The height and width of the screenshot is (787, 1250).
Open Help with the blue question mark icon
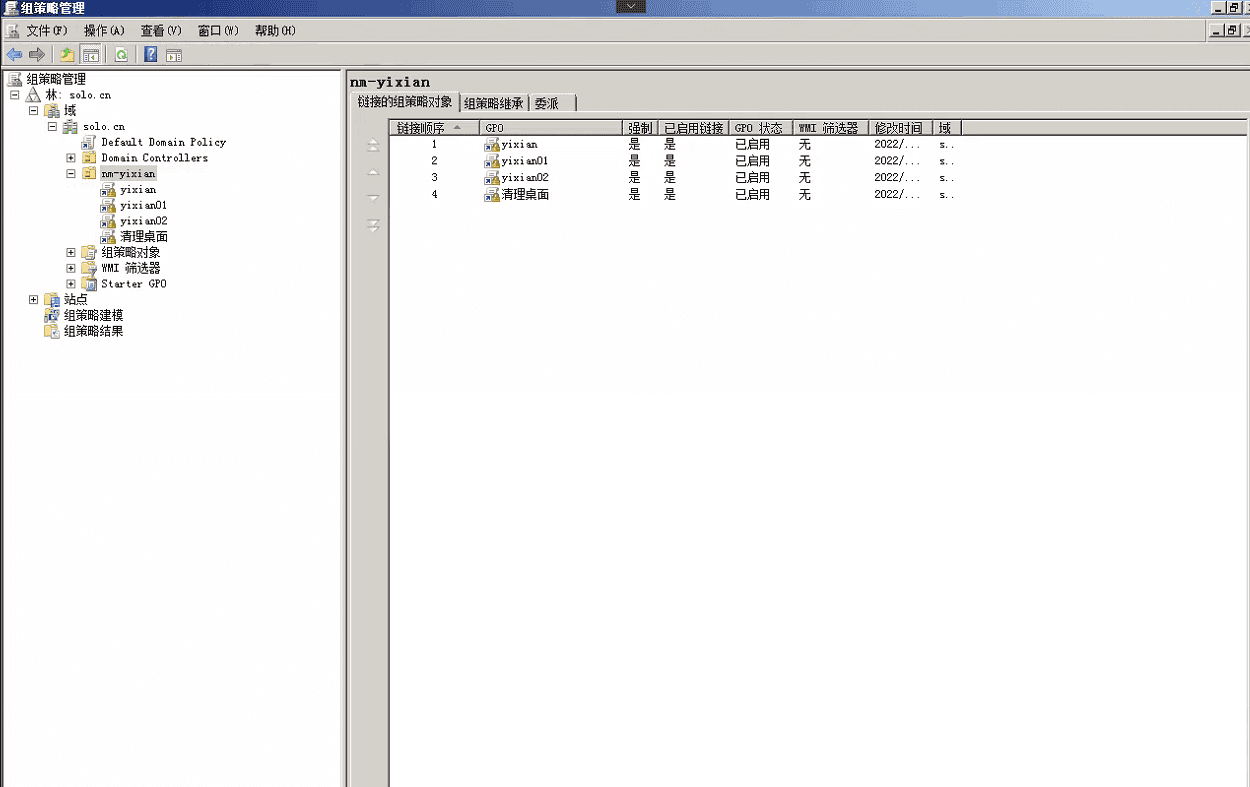151,55
